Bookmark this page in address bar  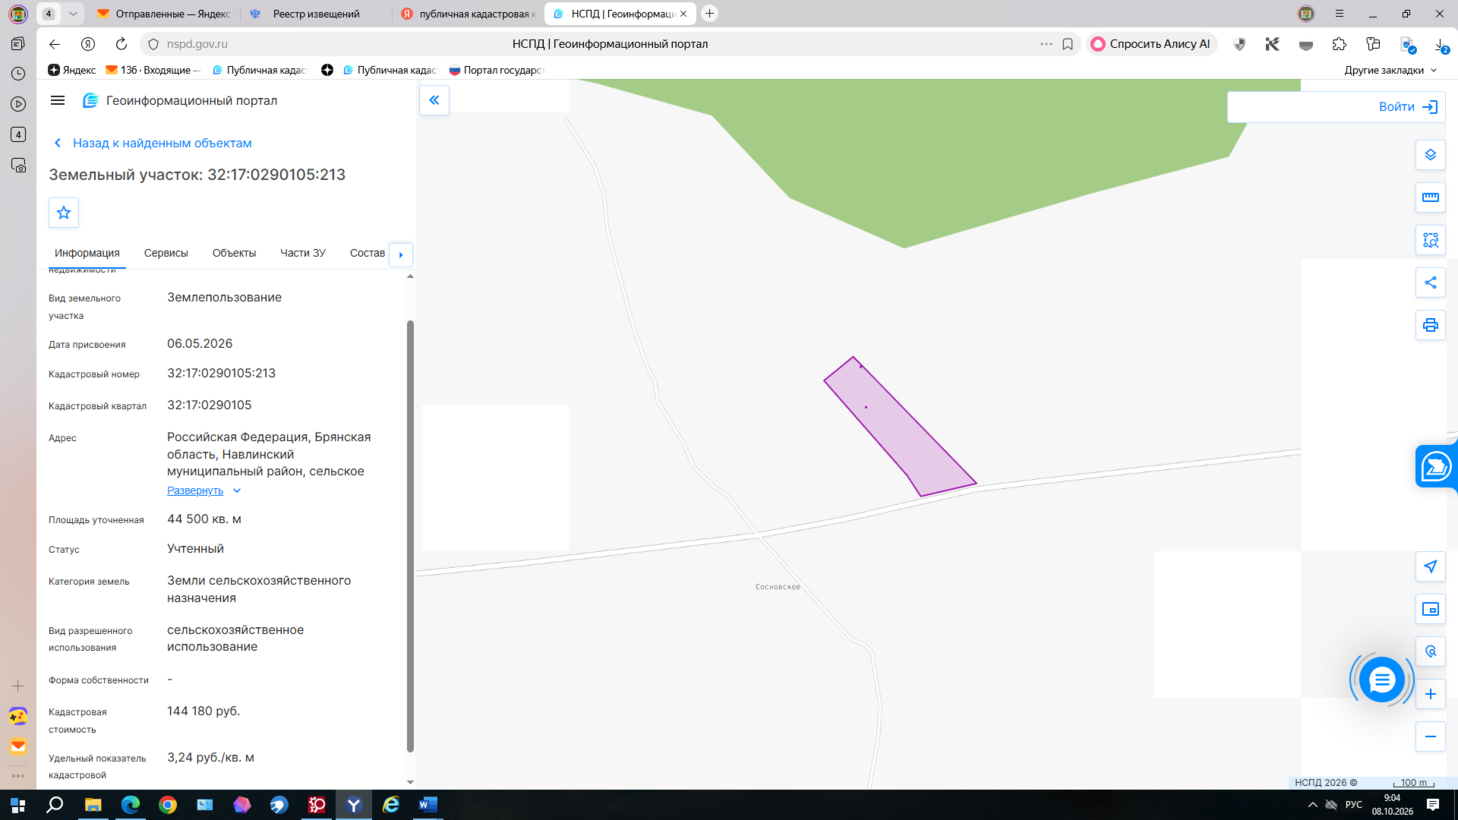(x=1067, y=44)
